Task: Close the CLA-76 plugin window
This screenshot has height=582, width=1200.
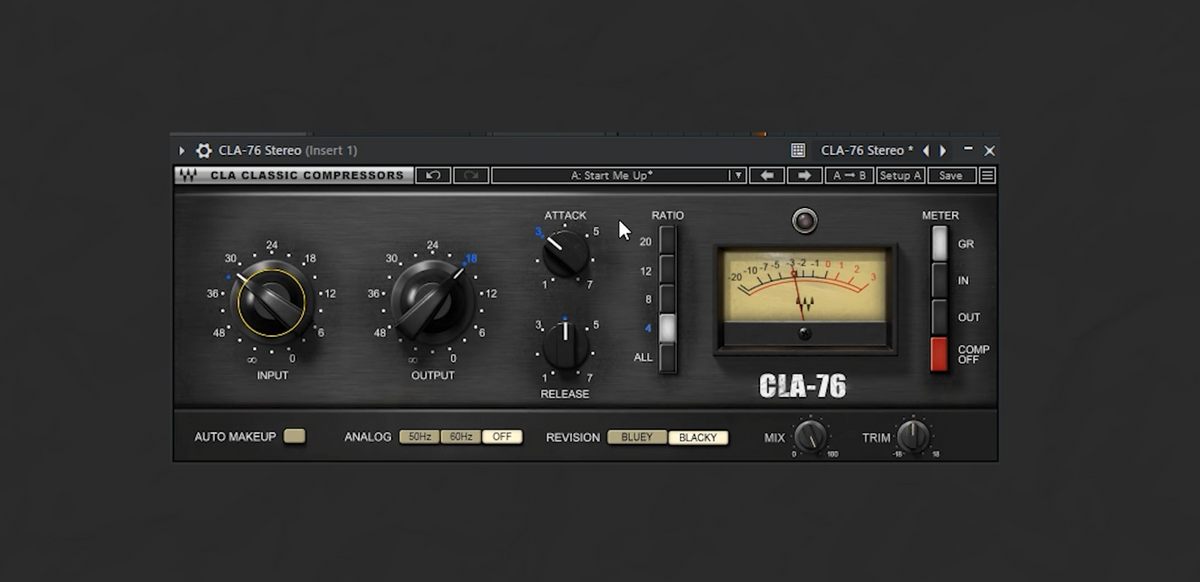Action: (989, 151)
